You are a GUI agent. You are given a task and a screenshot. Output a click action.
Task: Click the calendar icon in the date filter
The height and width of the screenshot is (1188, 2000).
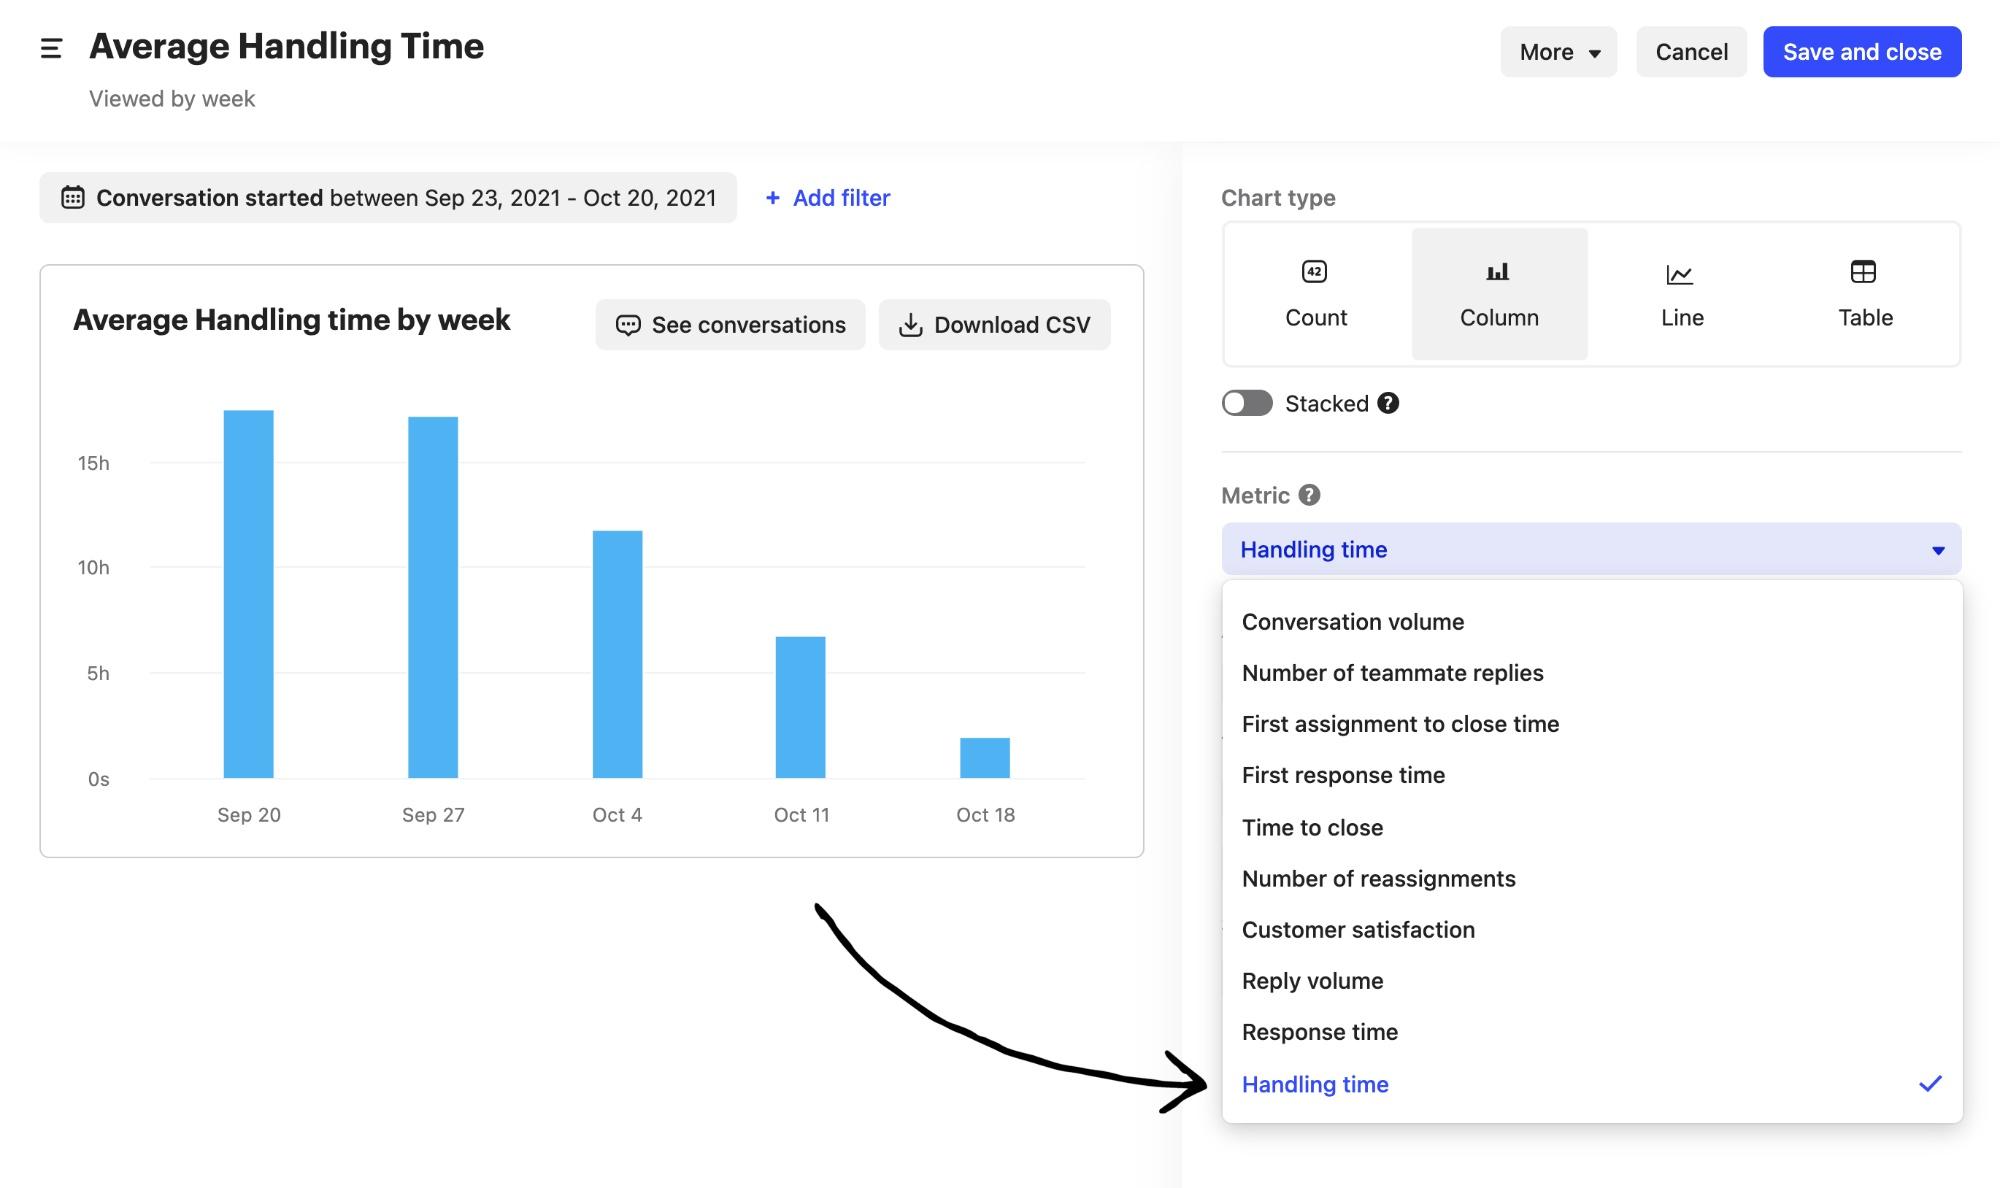click(73, 197)
